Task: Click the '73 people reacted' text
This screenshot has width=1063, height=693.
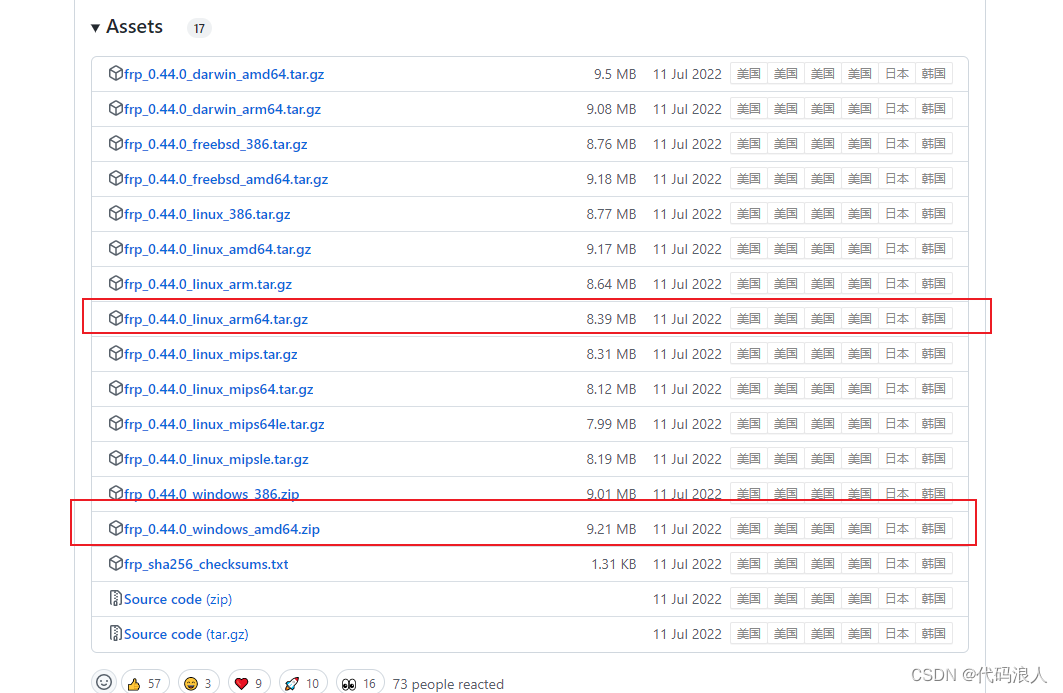Action: coord(448,684)
